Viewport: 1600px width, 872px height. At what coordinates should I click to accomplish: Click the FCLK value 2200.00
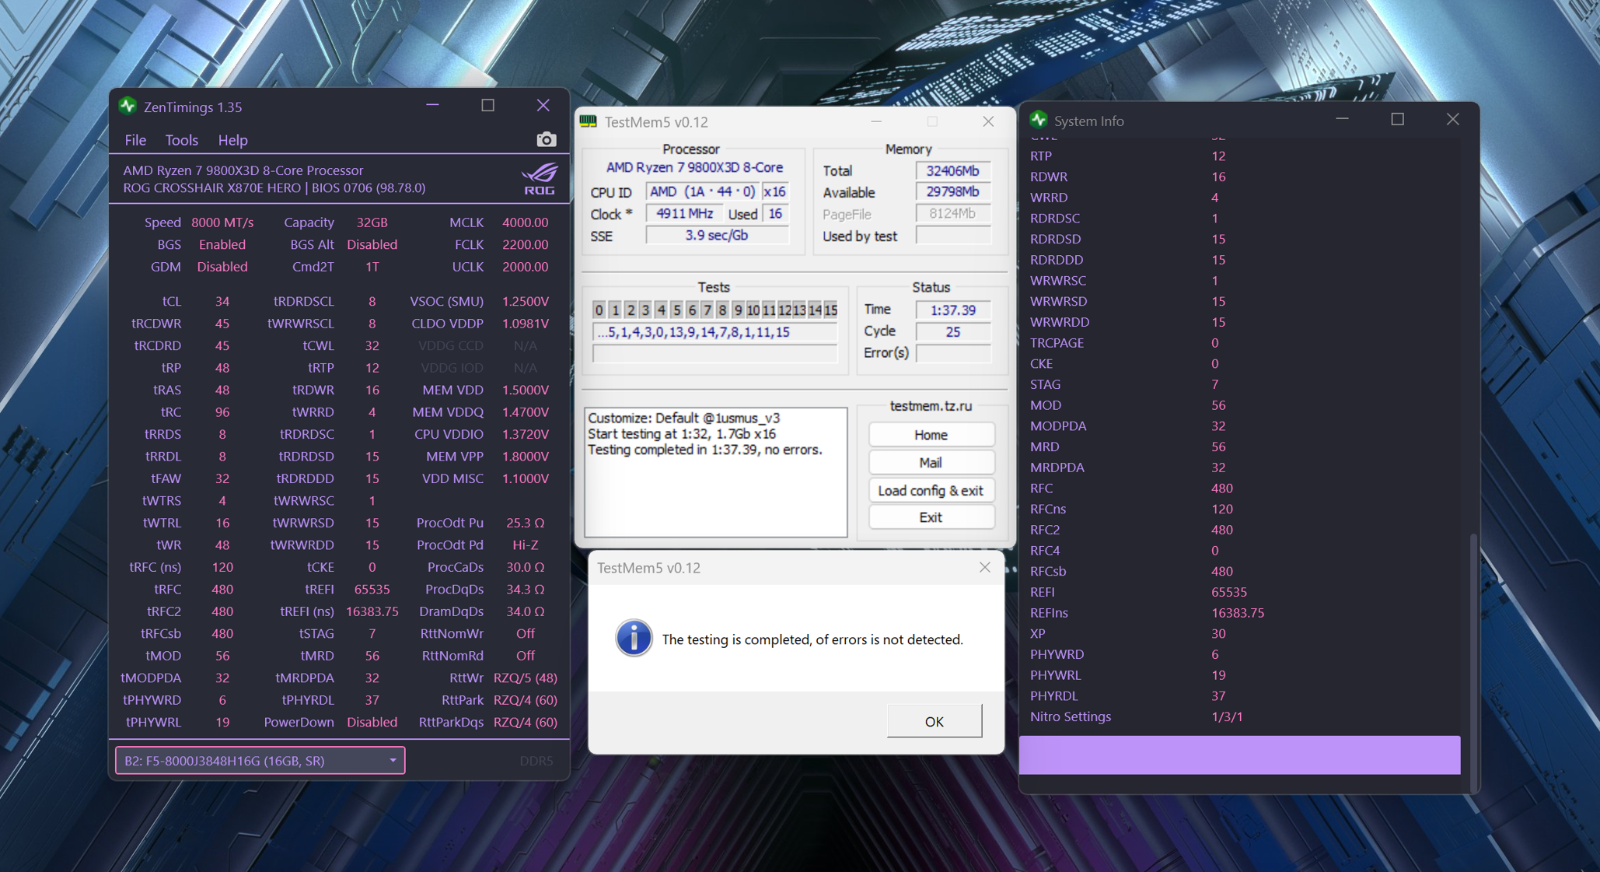525,245
